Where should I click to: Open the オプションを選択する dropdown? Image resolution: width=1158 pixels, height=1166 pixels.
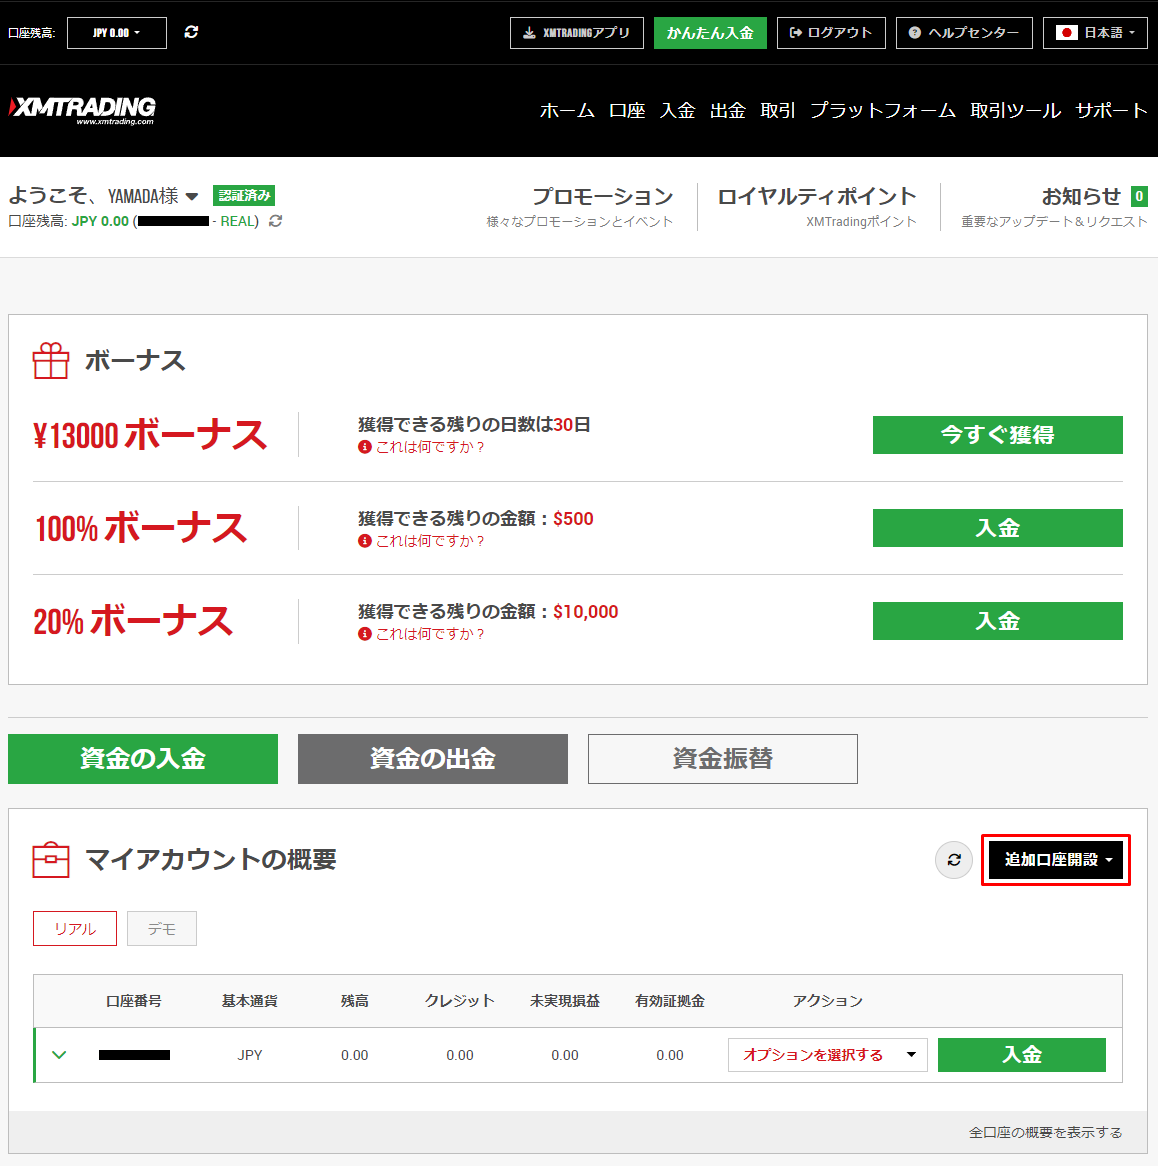(x=828, y=1054)
